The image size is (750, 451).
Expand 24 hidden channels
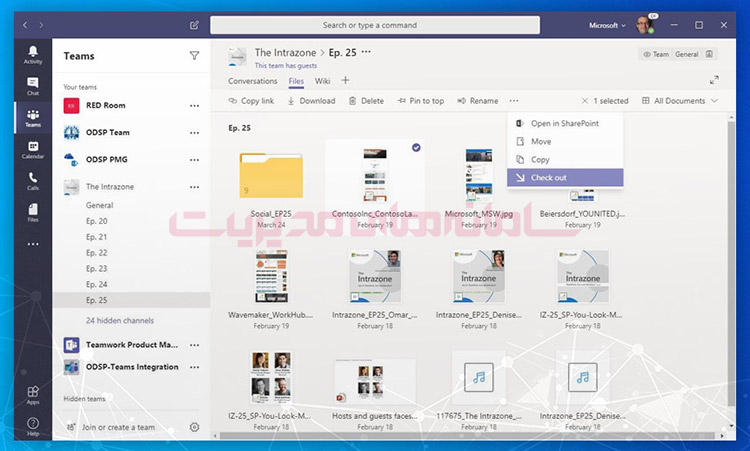point(120,320)
